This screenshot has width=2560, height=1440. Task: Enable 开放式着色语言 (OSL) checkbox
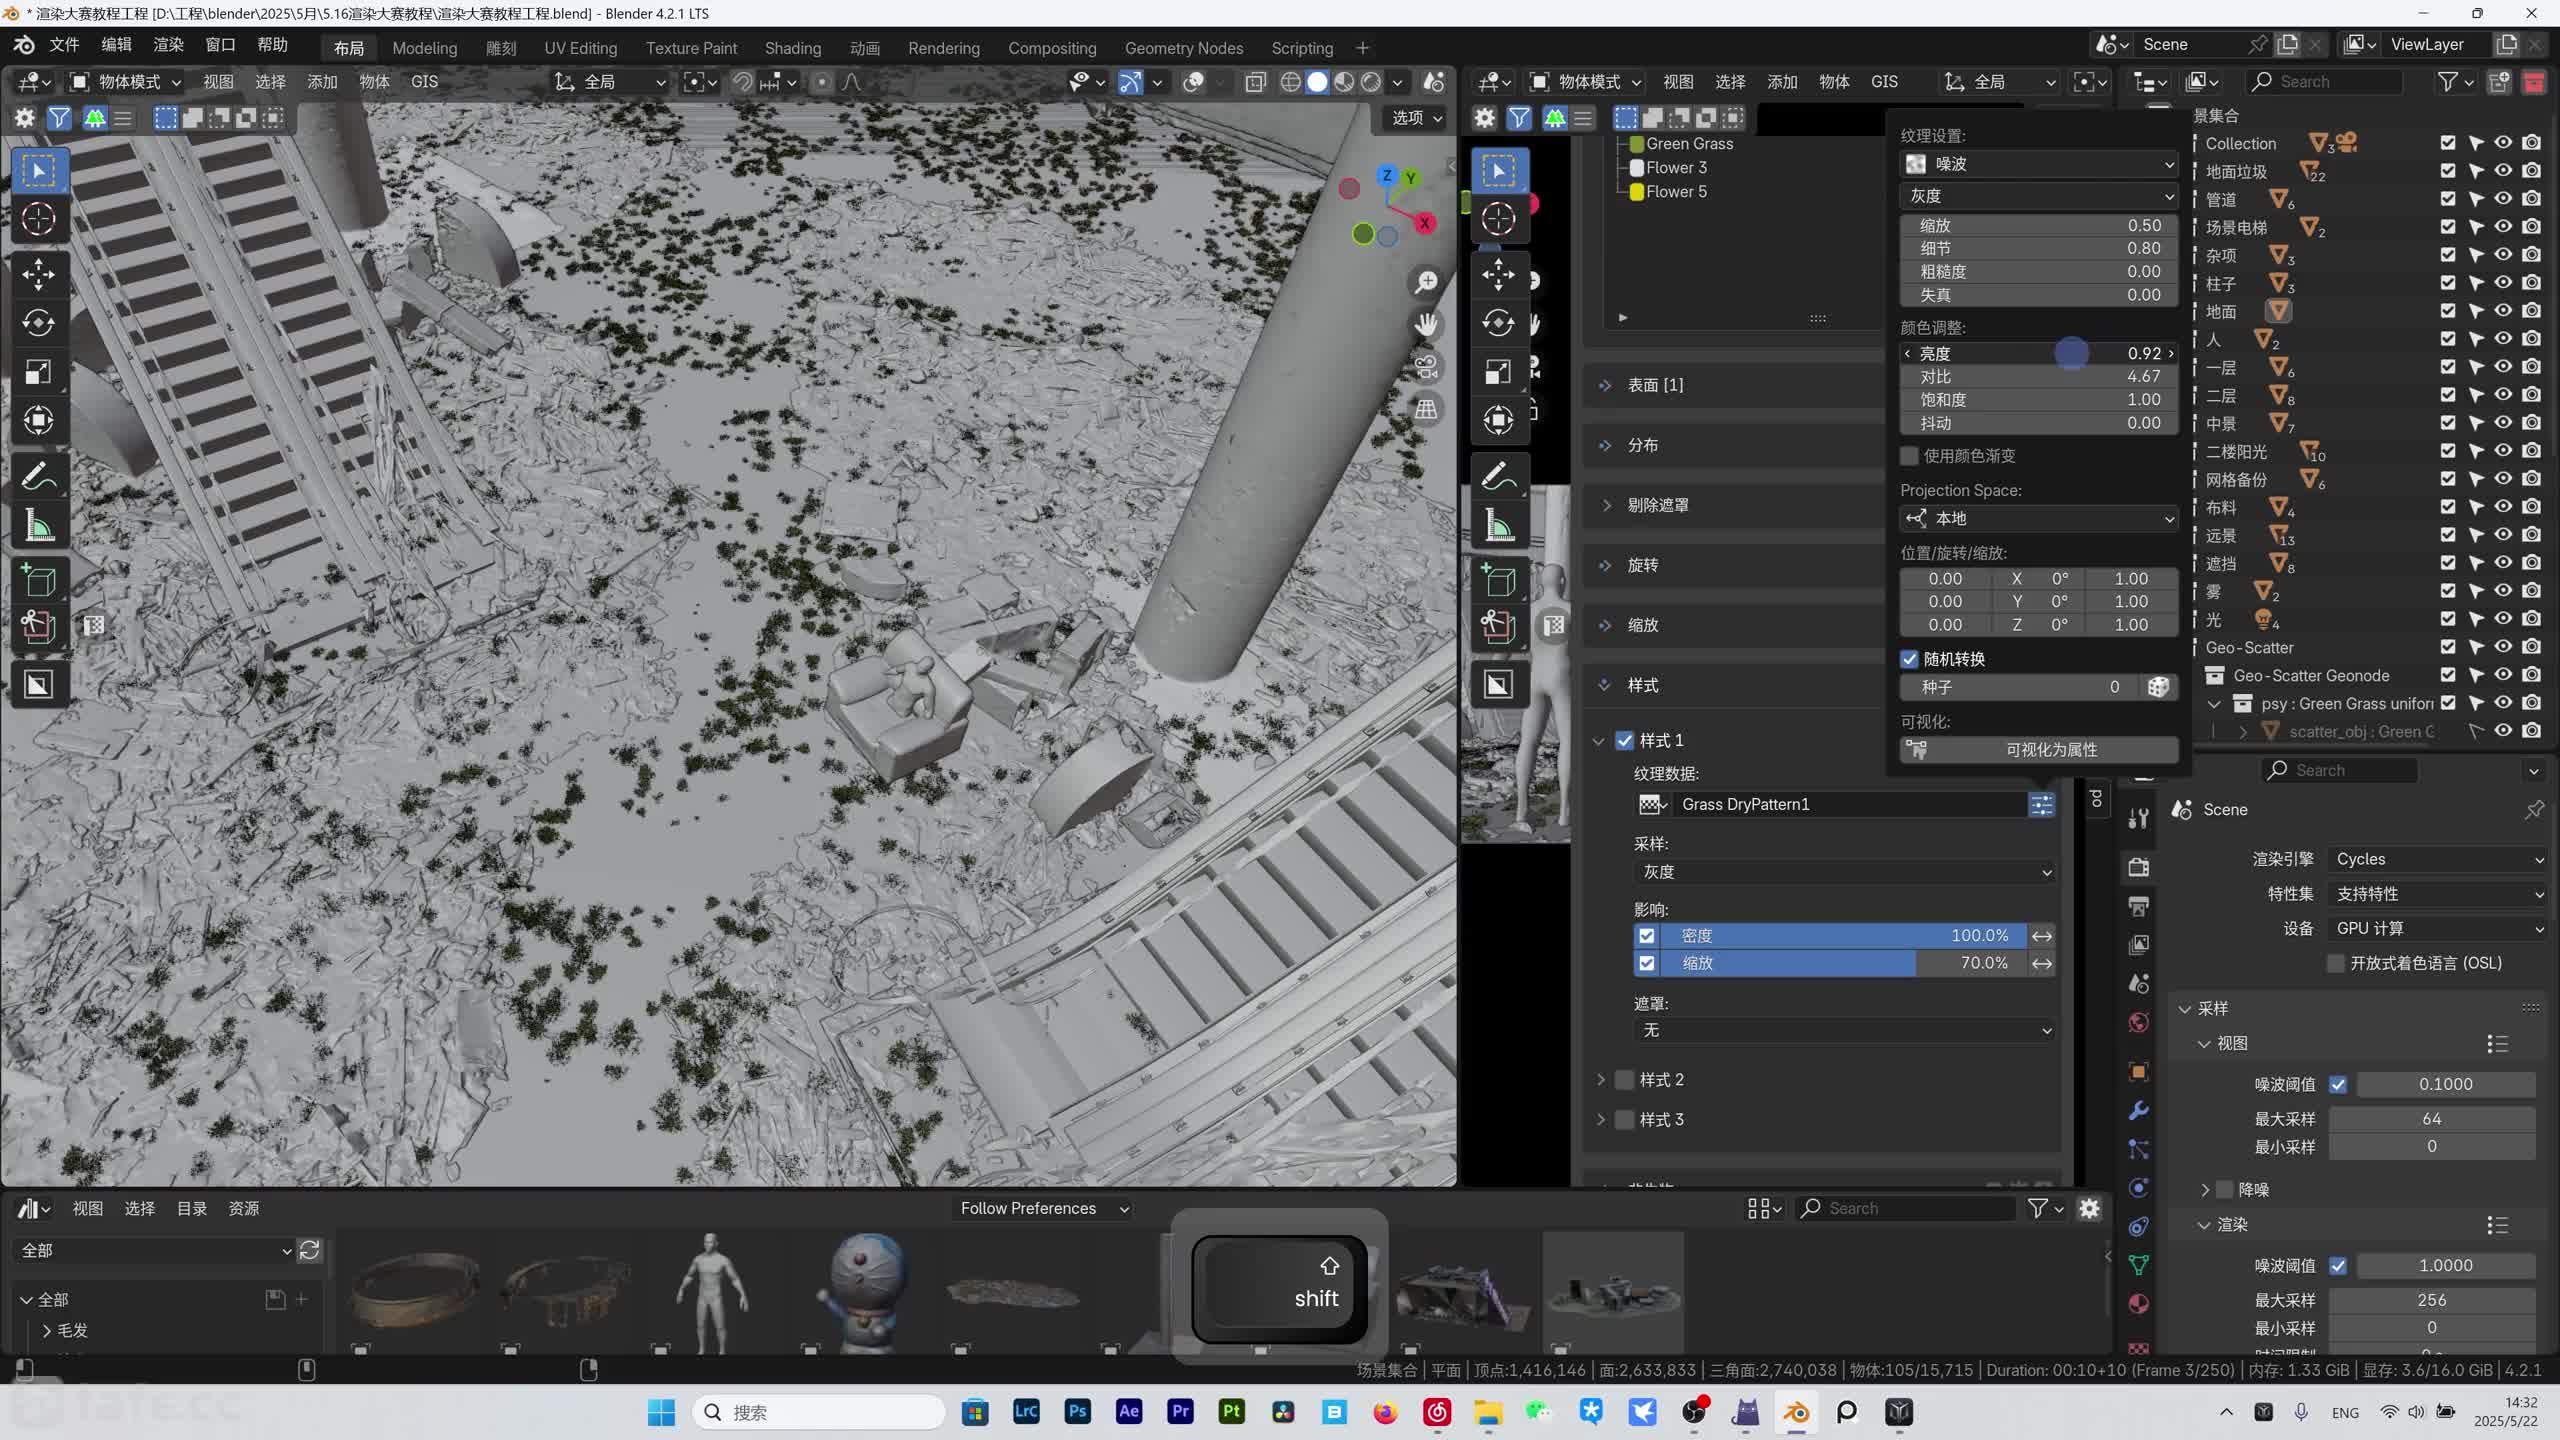(x=2335, y=963)
